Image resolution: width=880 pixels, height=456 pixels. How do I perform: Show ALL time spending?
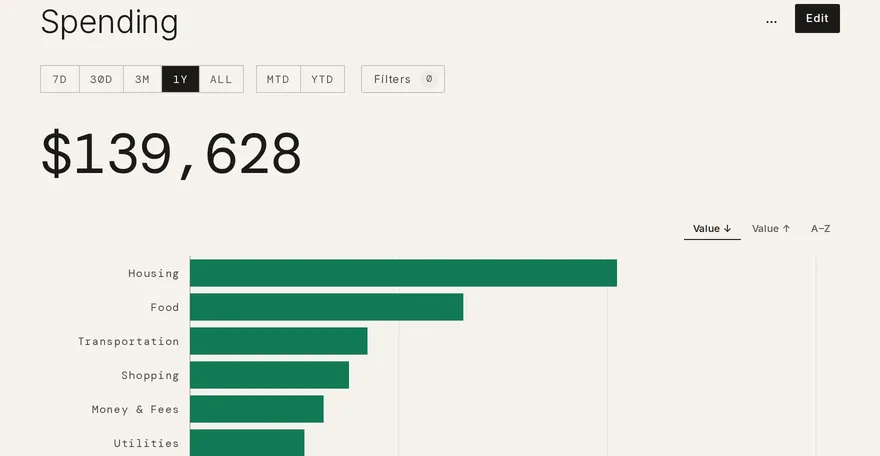coord(221,79)
